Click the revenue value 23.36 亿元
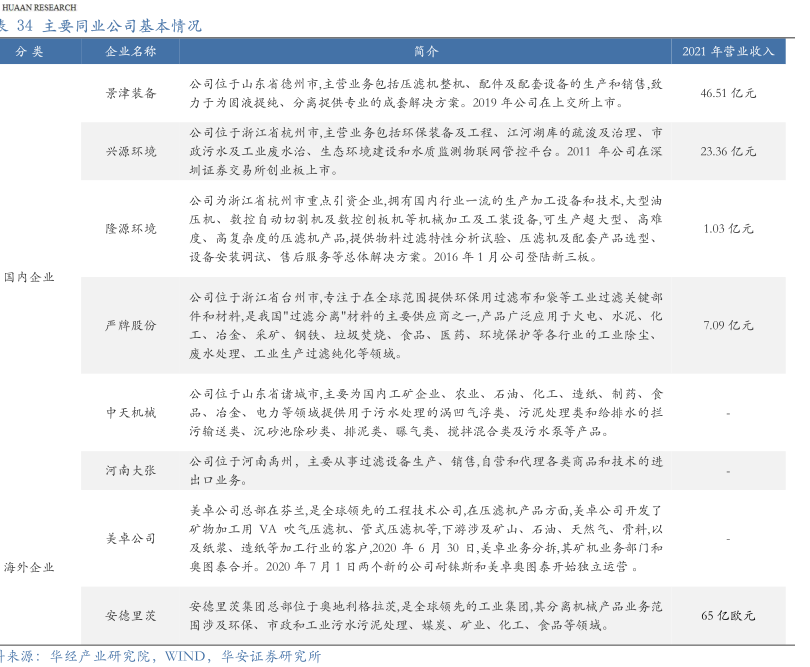The width and height of the screenshot is (810, 667). tap(728, 151)
